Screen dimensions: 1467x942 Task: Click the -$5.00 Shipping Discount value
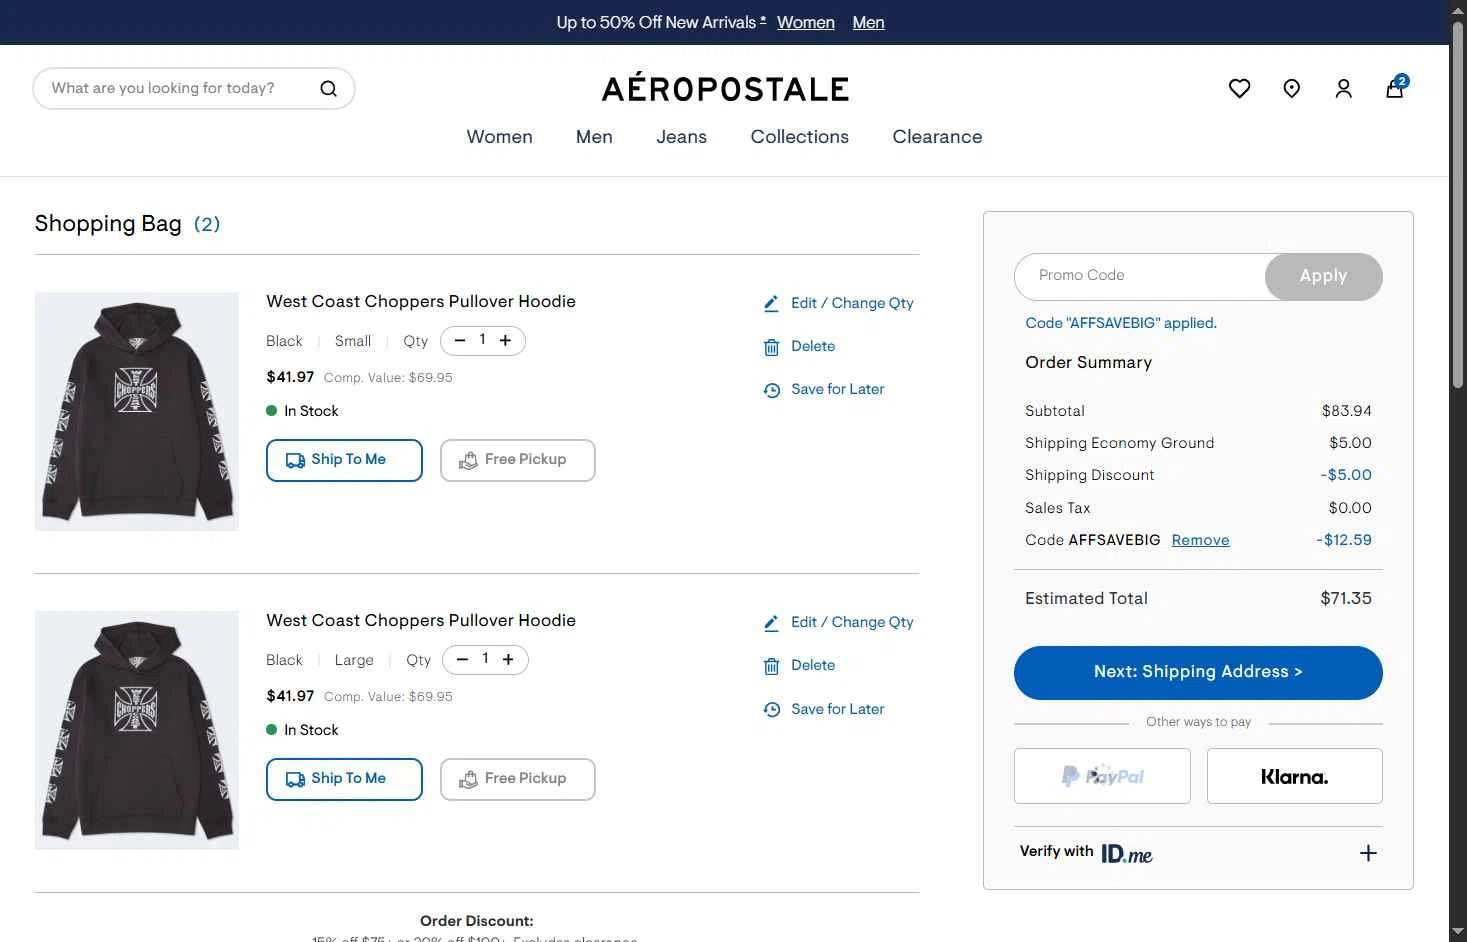(x=1346, y=475)
